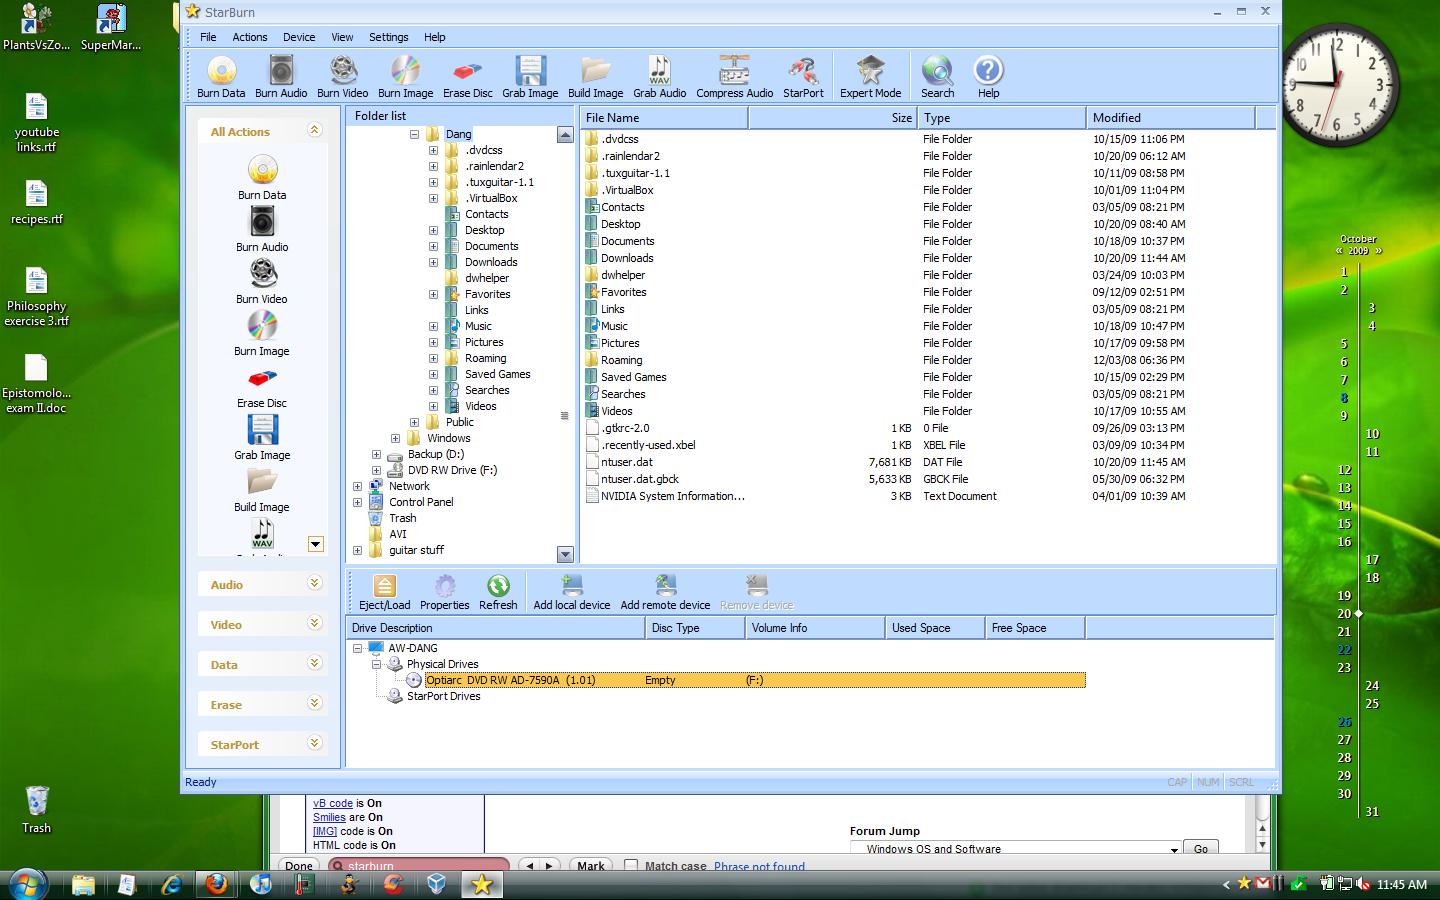Click the vB code link in the browser window
This screenshot has width=1440, height=900.
tap(333, 803)
